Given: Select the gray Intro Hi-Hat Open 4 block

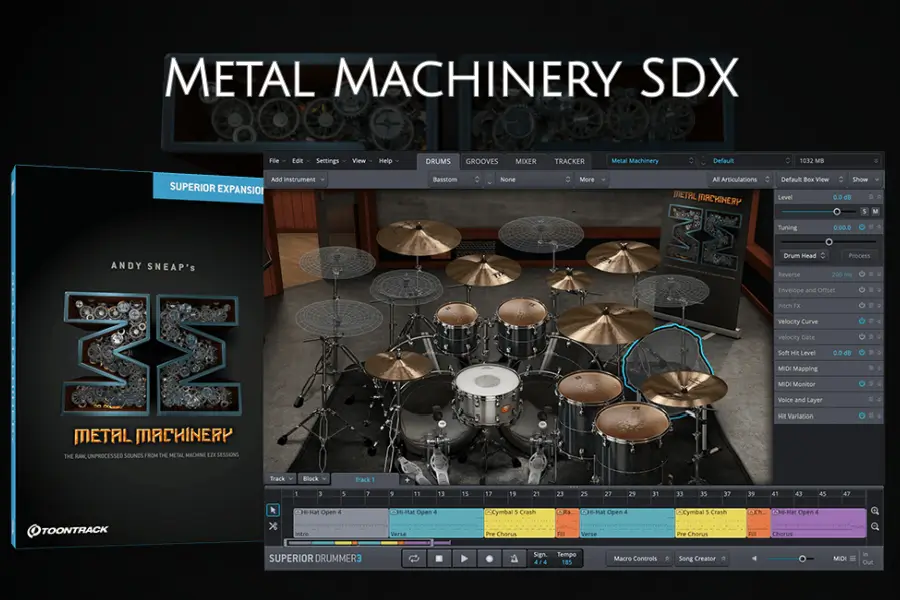Looking at the screenshot, I should point(341,522).
